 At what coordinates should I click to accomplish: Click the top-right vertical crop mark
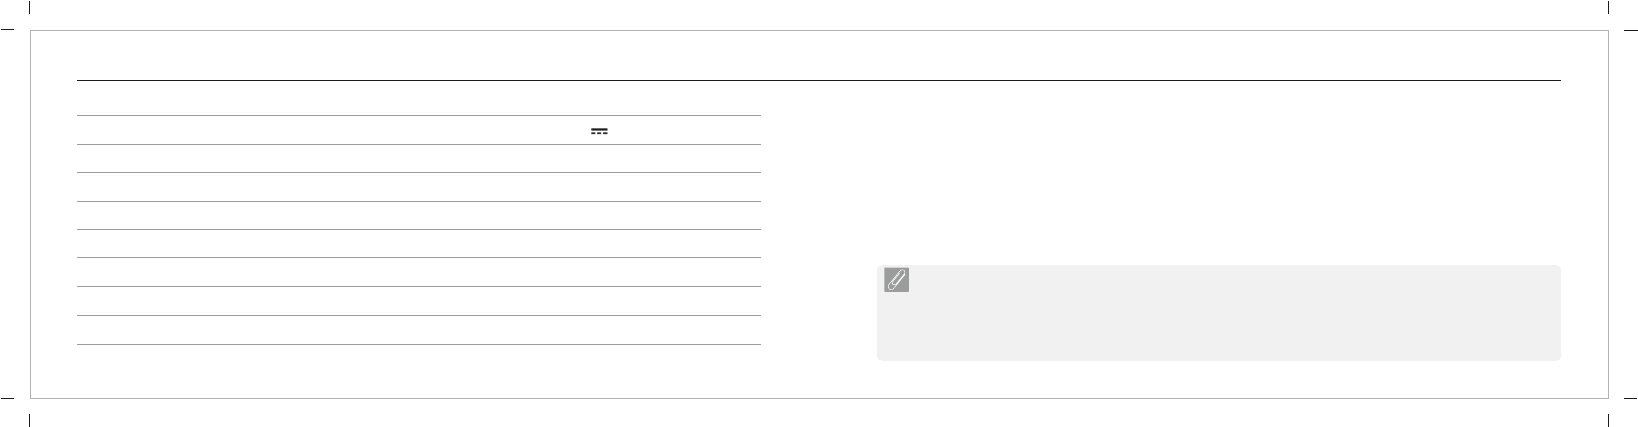pyautogui.click(x=1607, y=7)
